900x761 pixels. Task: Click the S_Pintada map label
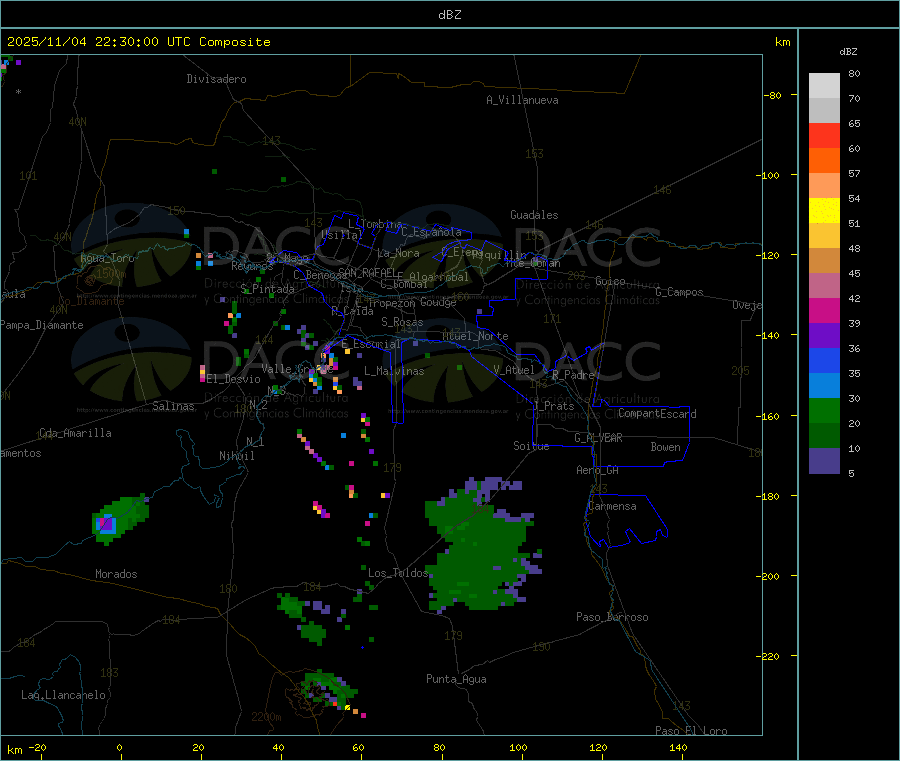click(267, 289)
